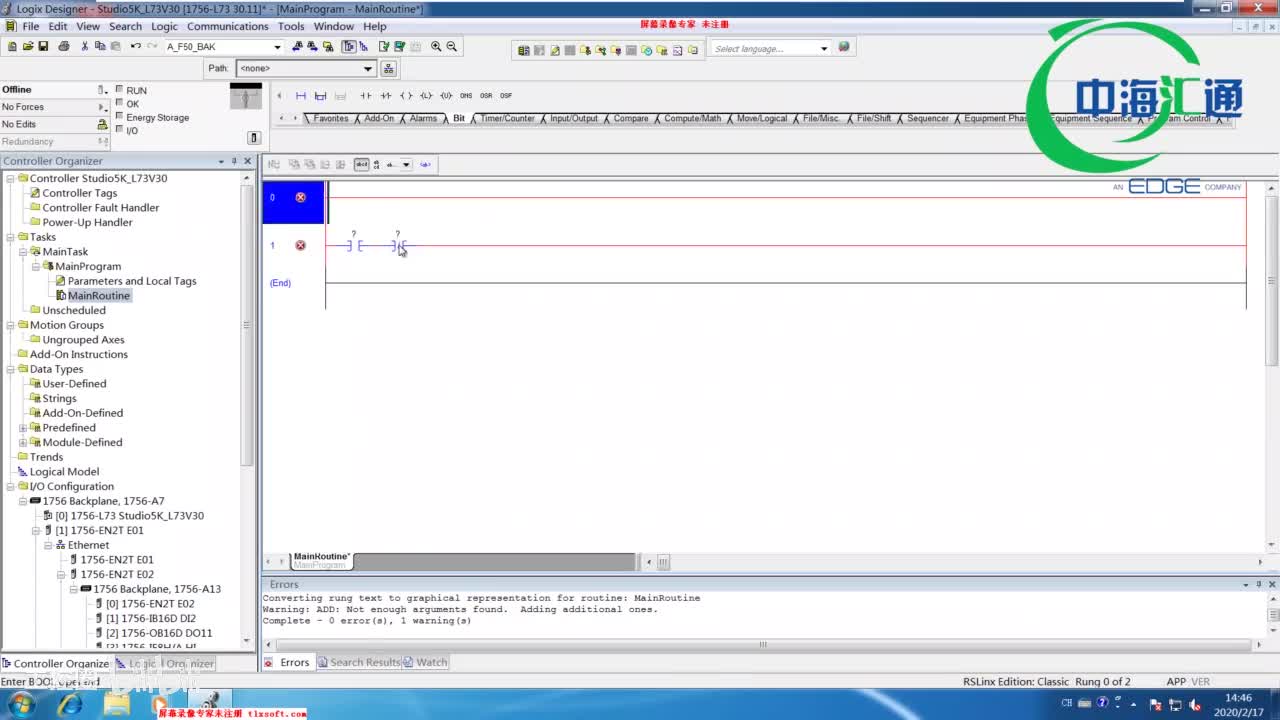The height and width of the screenshot is (720, 1280).
Task: Click the first contact on rung 1
Action: point(354,245)
